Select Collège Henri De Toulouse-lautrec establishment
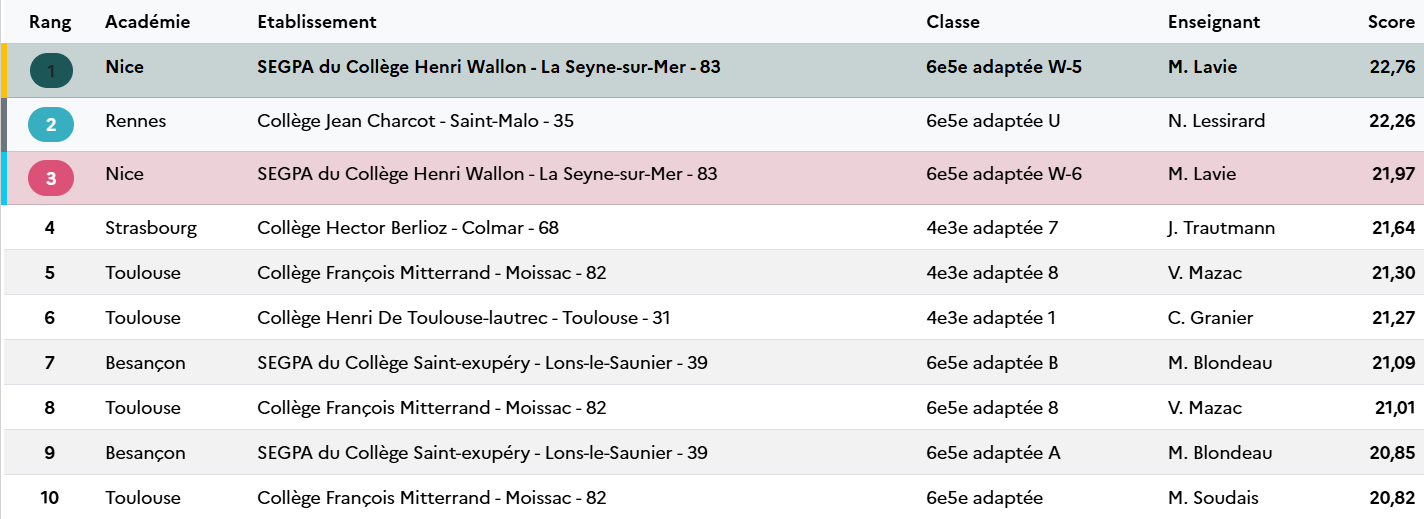This screenshot has height=519, width=1424. [464, 318]
